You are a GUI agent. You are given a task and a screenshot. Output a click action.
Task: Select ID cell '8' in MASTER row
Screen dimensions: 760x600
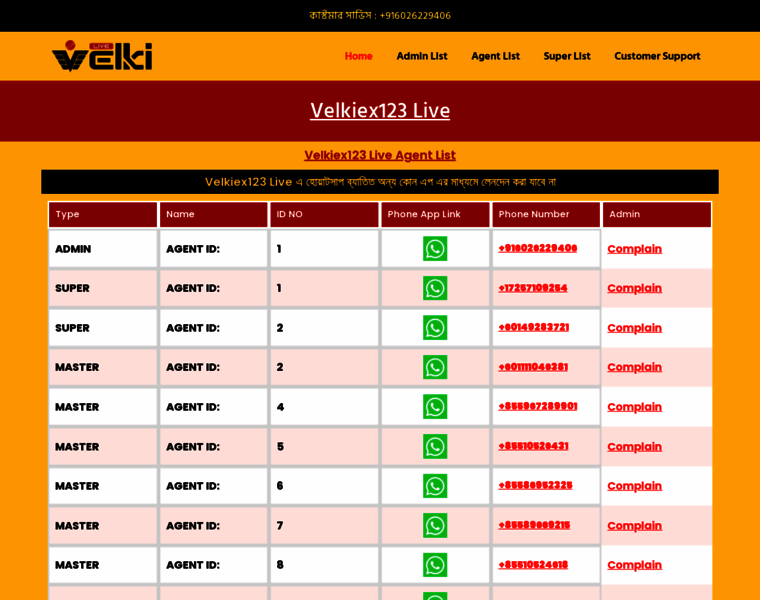pos(324,565)
